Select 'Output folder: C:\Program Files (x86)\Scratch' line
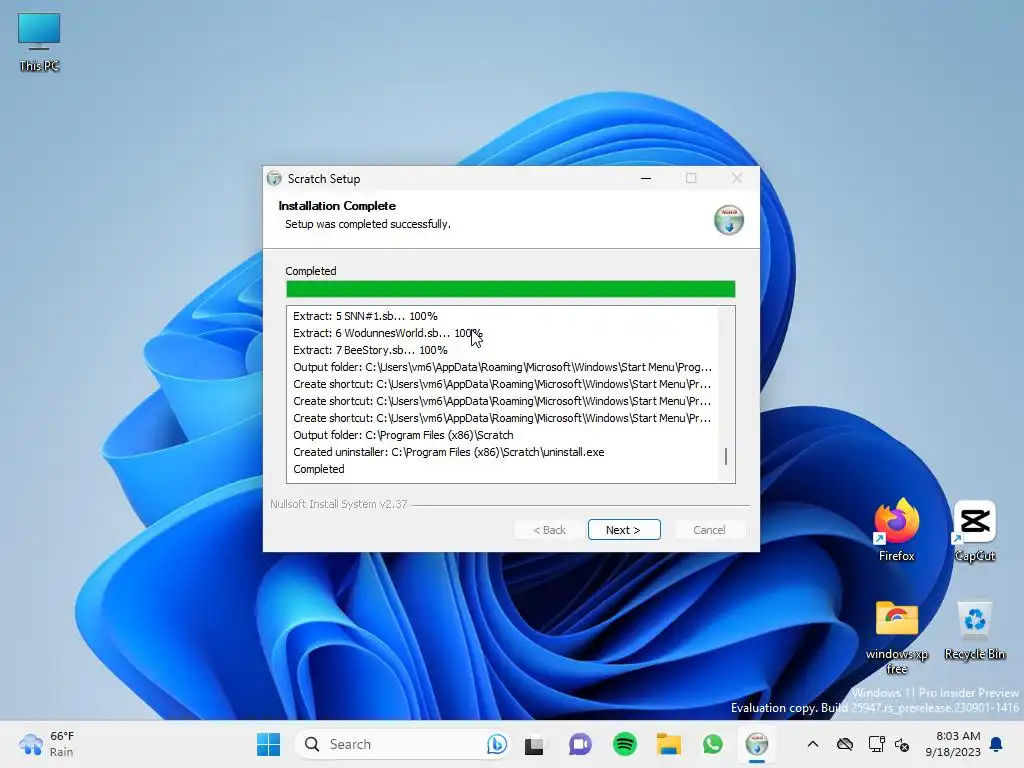Screen dimensions: 1024x768 click(x=403, y=435)
